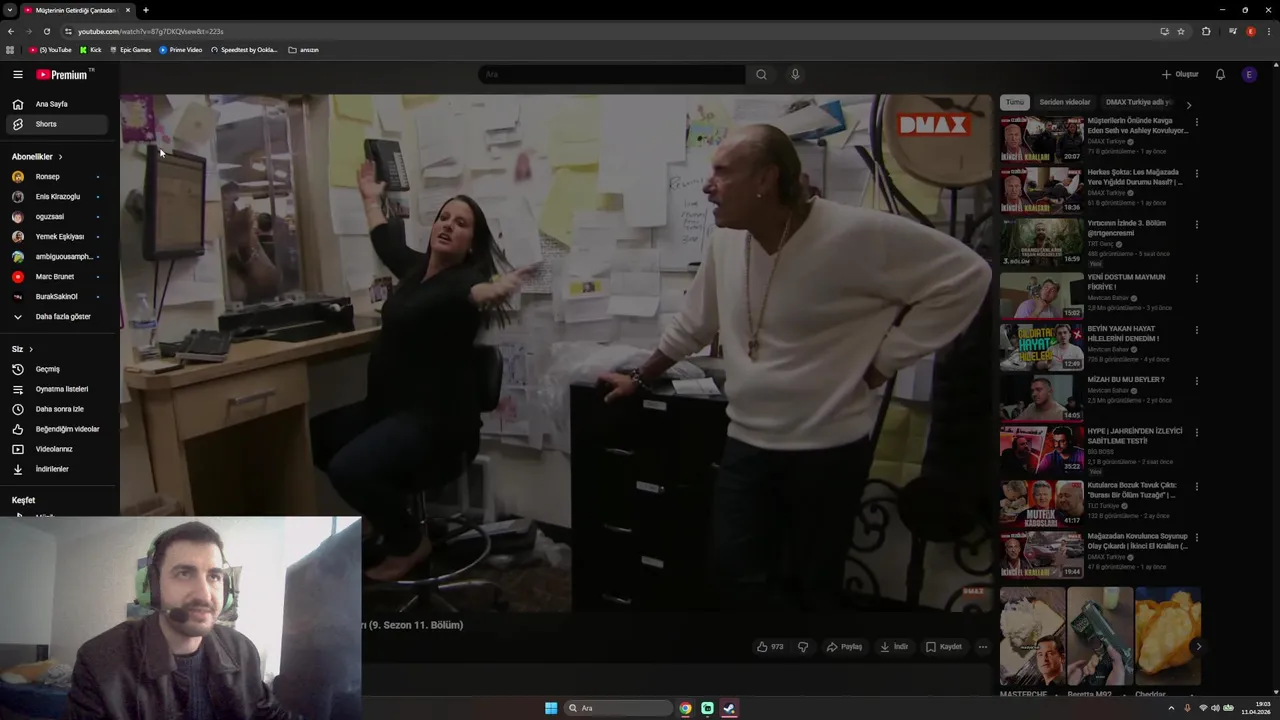Open Ronsep channel subscription
This screenshot has height=720, width=1280.
tap(56, 177)
